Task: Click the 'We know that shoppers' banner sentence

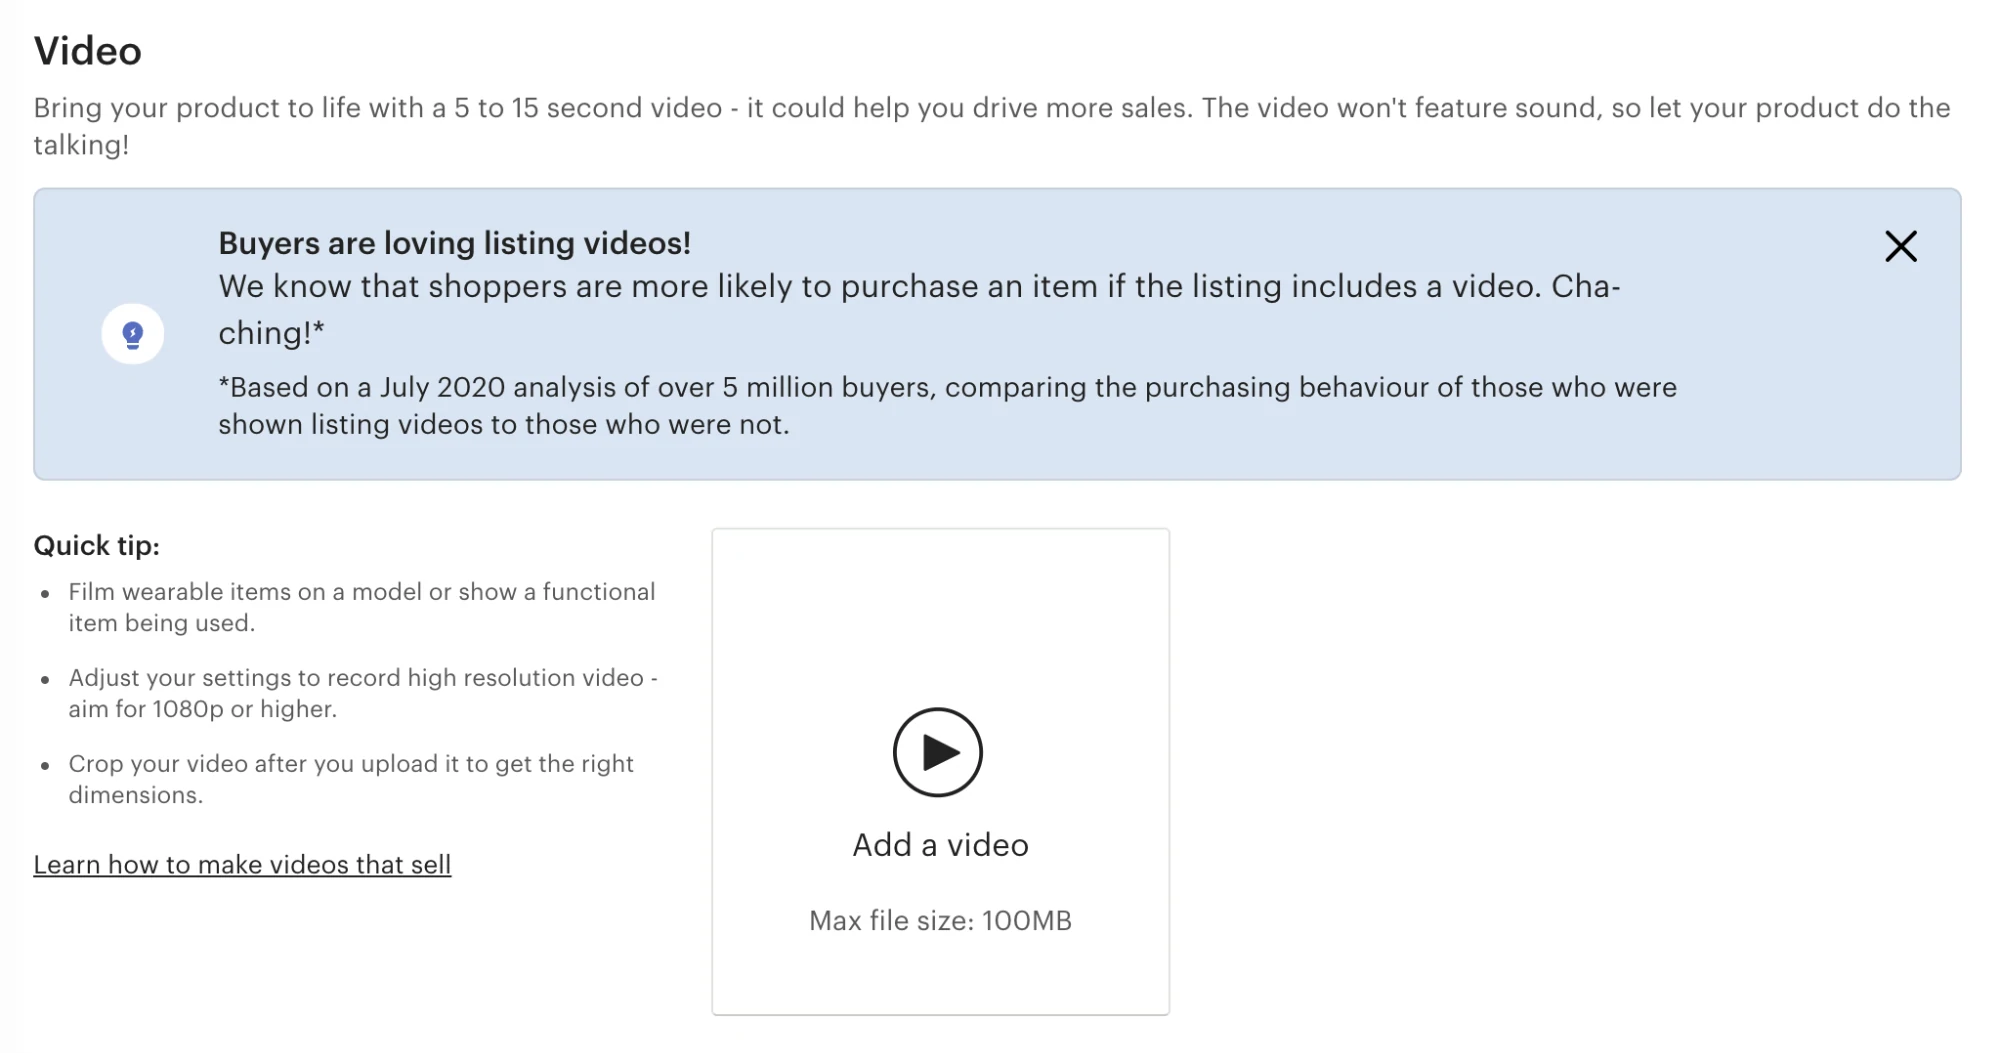Action: [x=880, y=287]
